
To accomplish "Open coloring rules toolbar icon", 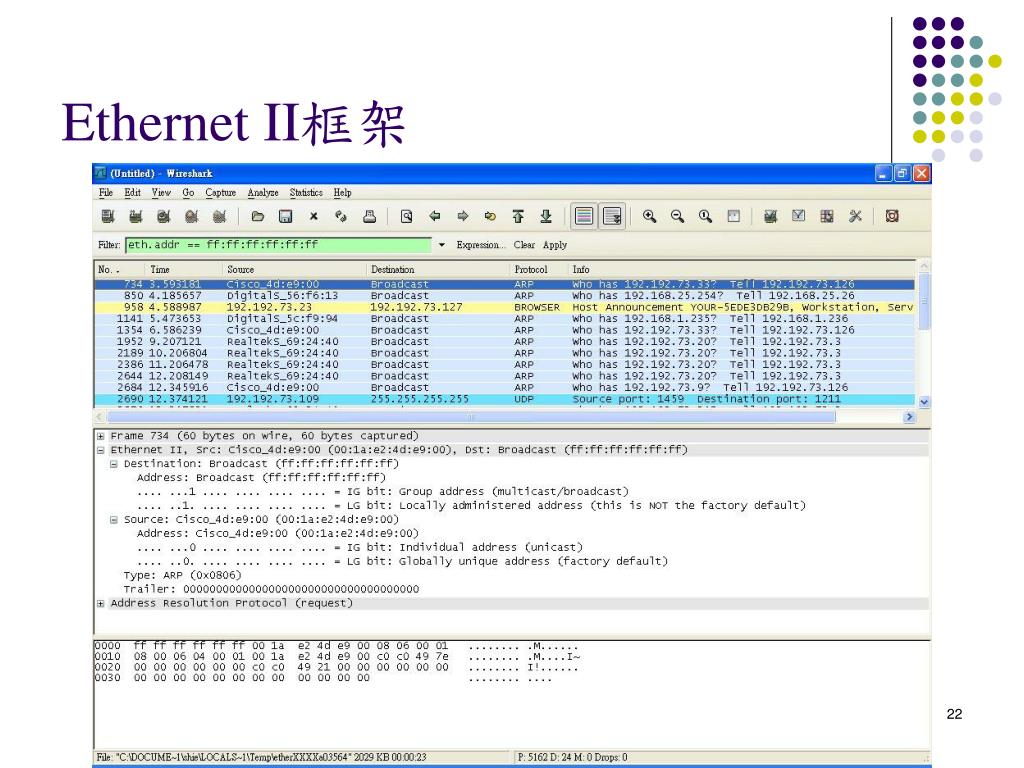I will [827, 216].
